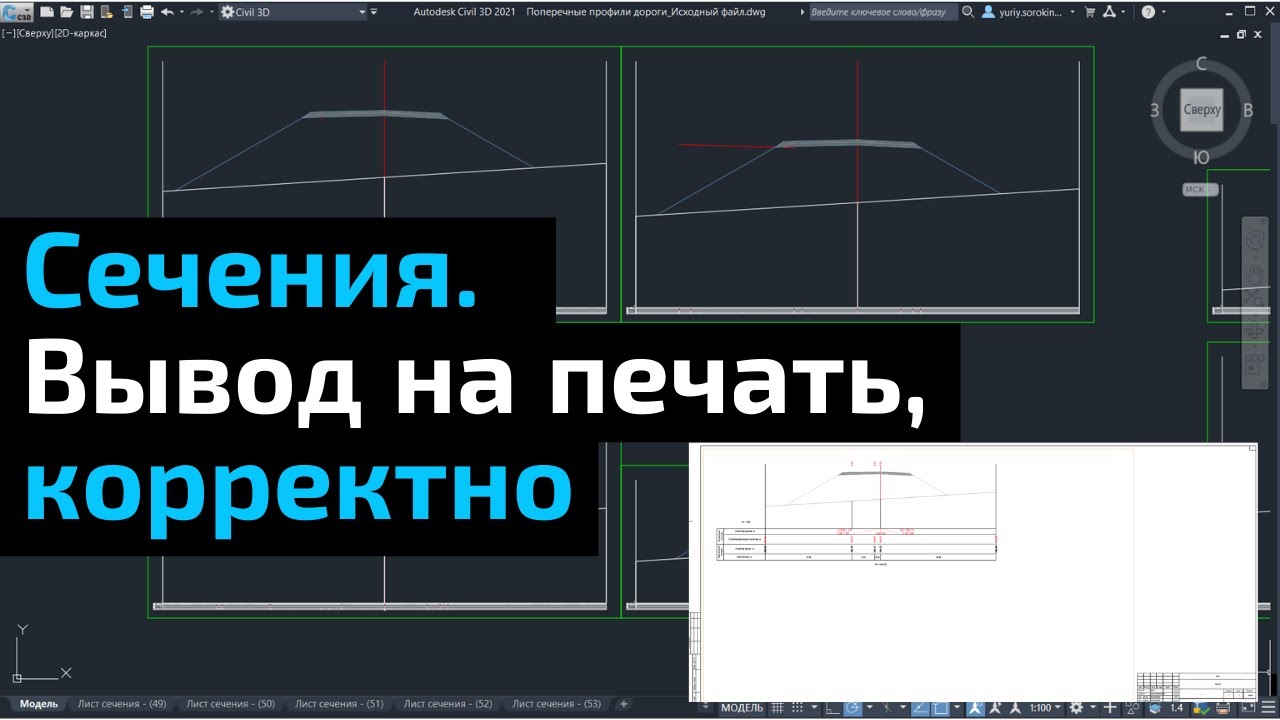The height and width of the screenshot is (720, 1280).
Task: Click the isolate objects icon in status bar
Action: pyautogui.click(x=1130, y=708)
